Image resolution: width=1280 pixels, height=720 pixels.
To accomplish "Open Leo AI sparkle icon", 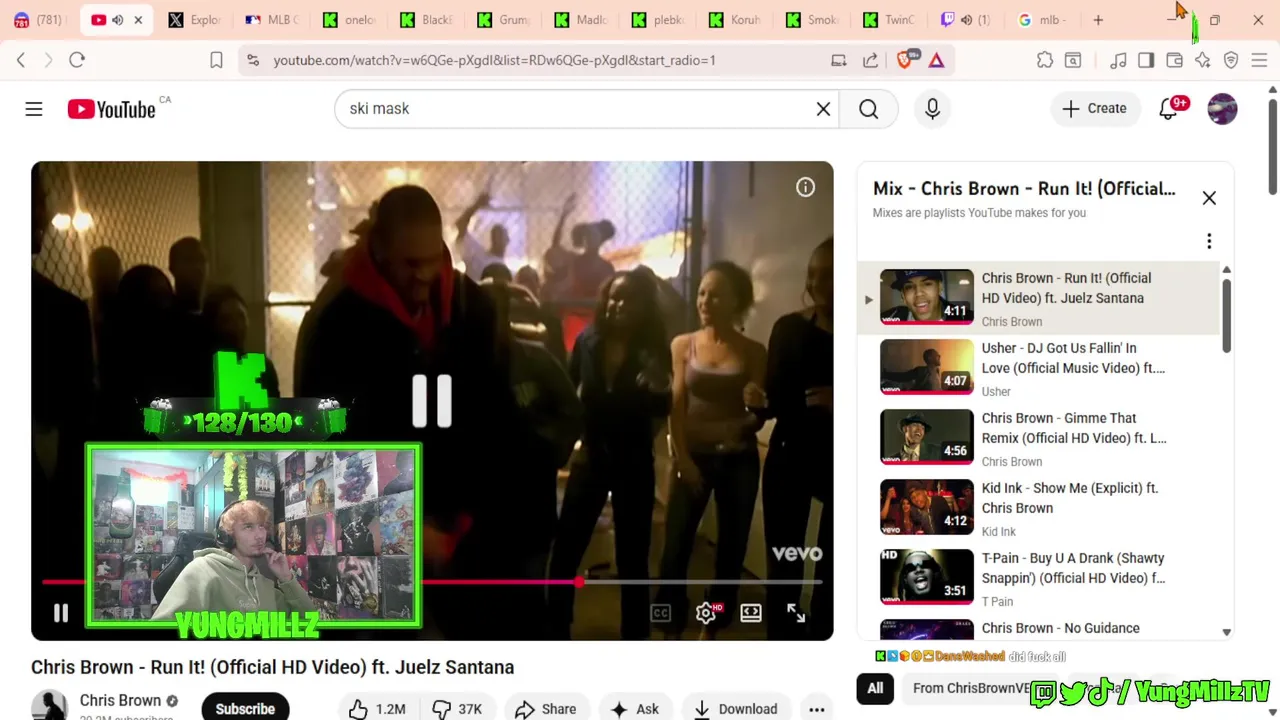I will (1203, 60).
